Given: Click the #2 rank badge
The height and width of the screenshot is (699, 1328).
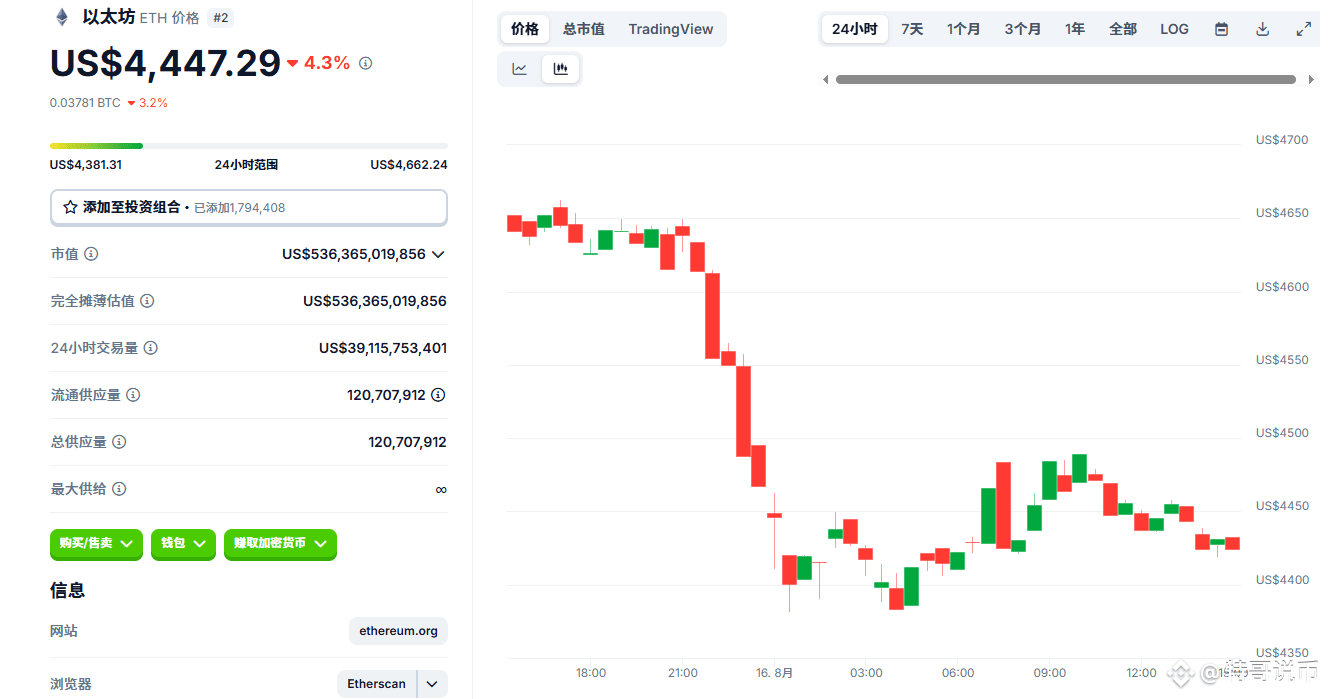Looking at the screenshot, I should [220, 17].
